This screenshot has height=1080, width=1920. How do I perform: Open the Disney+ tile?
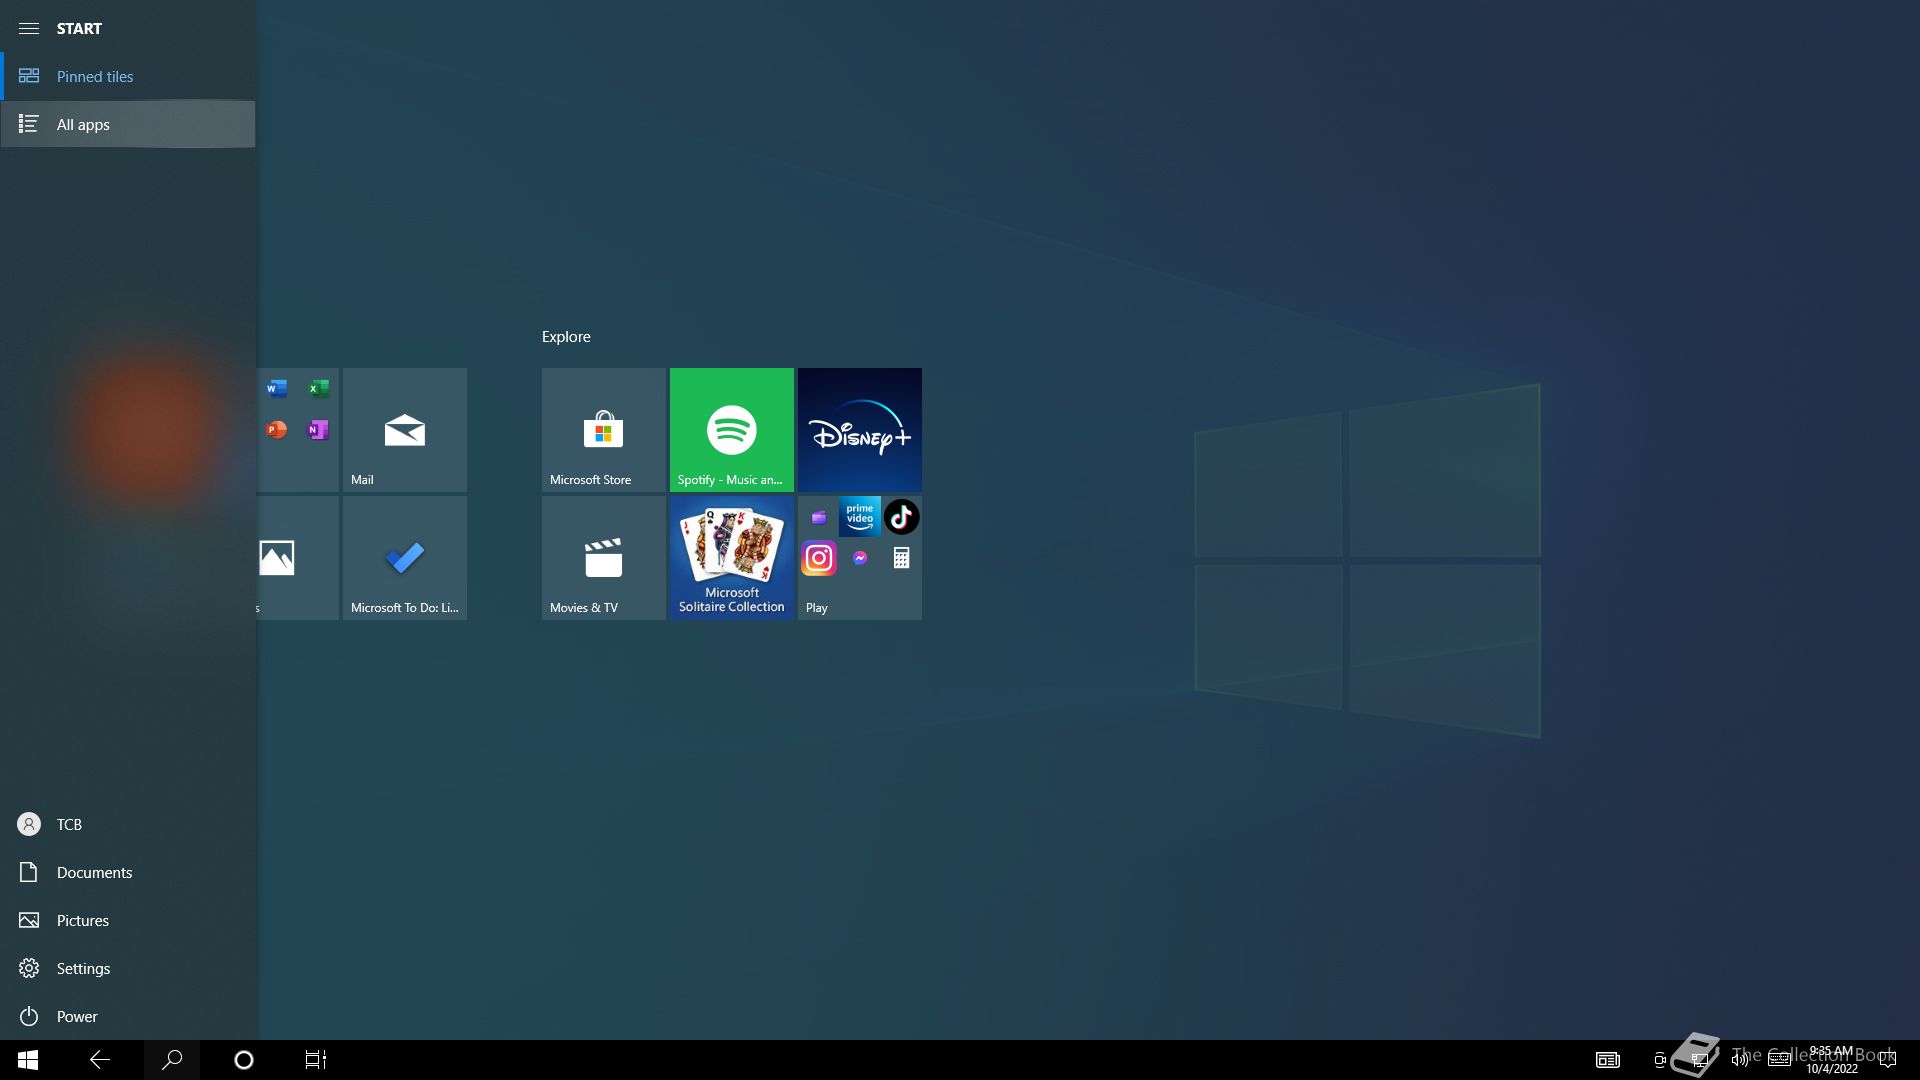pyautogui.click(x=860, y=430)
